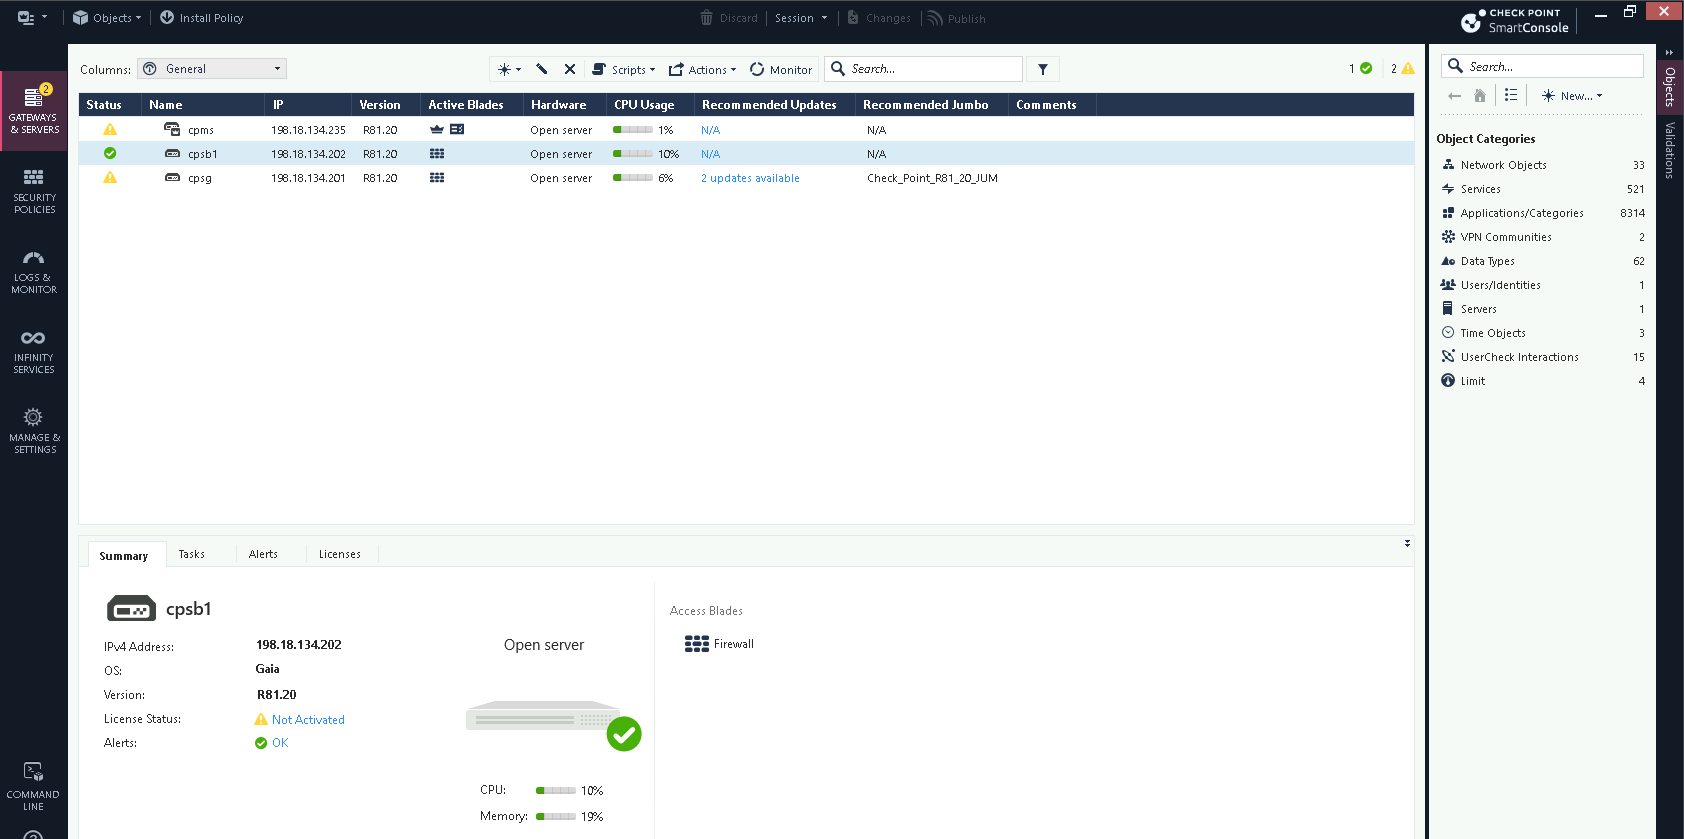Toggle the warning status gateway filter

coord(1402,68)
